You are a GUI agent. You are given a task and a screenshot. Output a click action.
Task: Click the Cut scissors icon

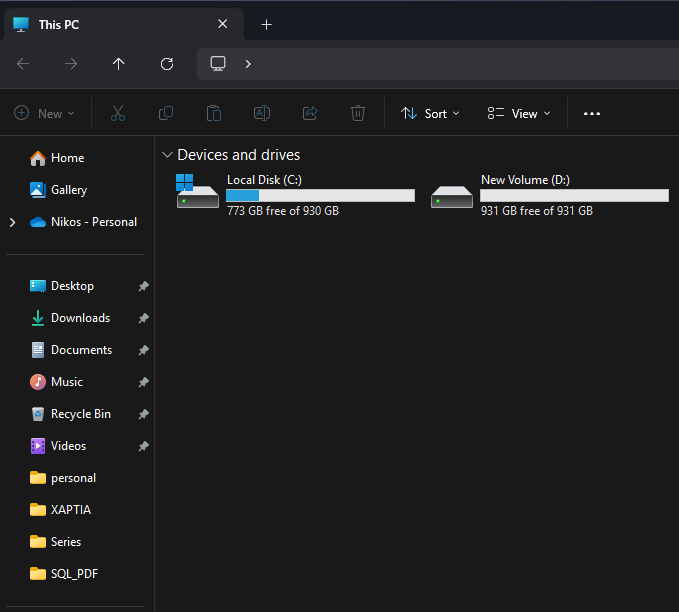coord(118,113)
